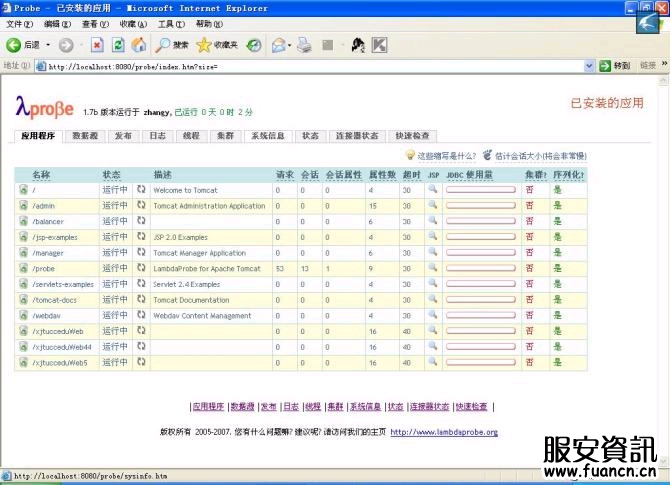Viewport: 670px width, 485px height.
Task: Click the λprobe logo
Action: pos(44,107)
